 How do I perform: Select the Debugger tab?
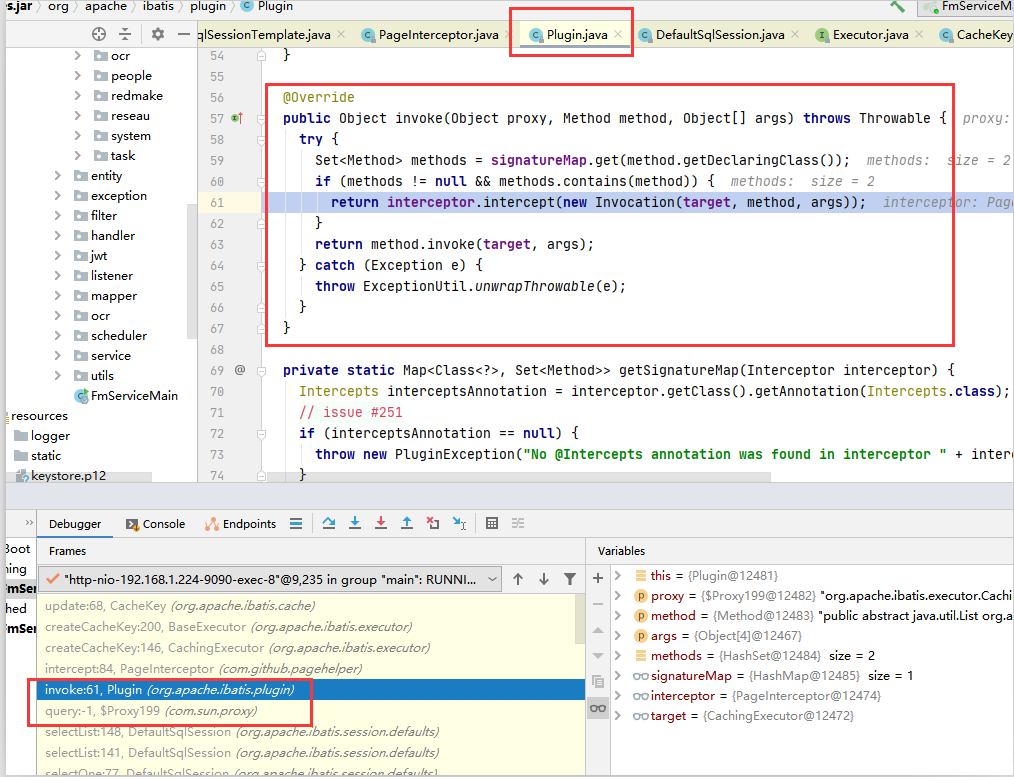pos(75,524)
